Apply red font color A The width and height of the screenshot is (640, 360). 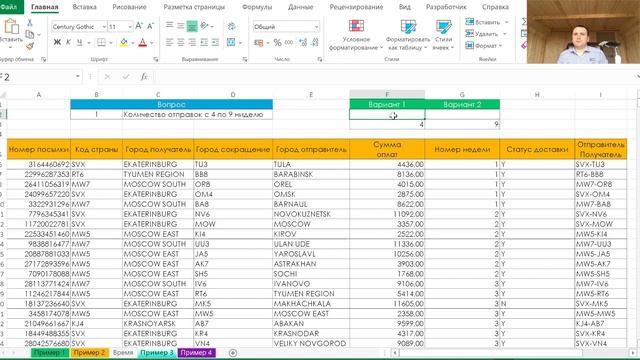(142, 42)
